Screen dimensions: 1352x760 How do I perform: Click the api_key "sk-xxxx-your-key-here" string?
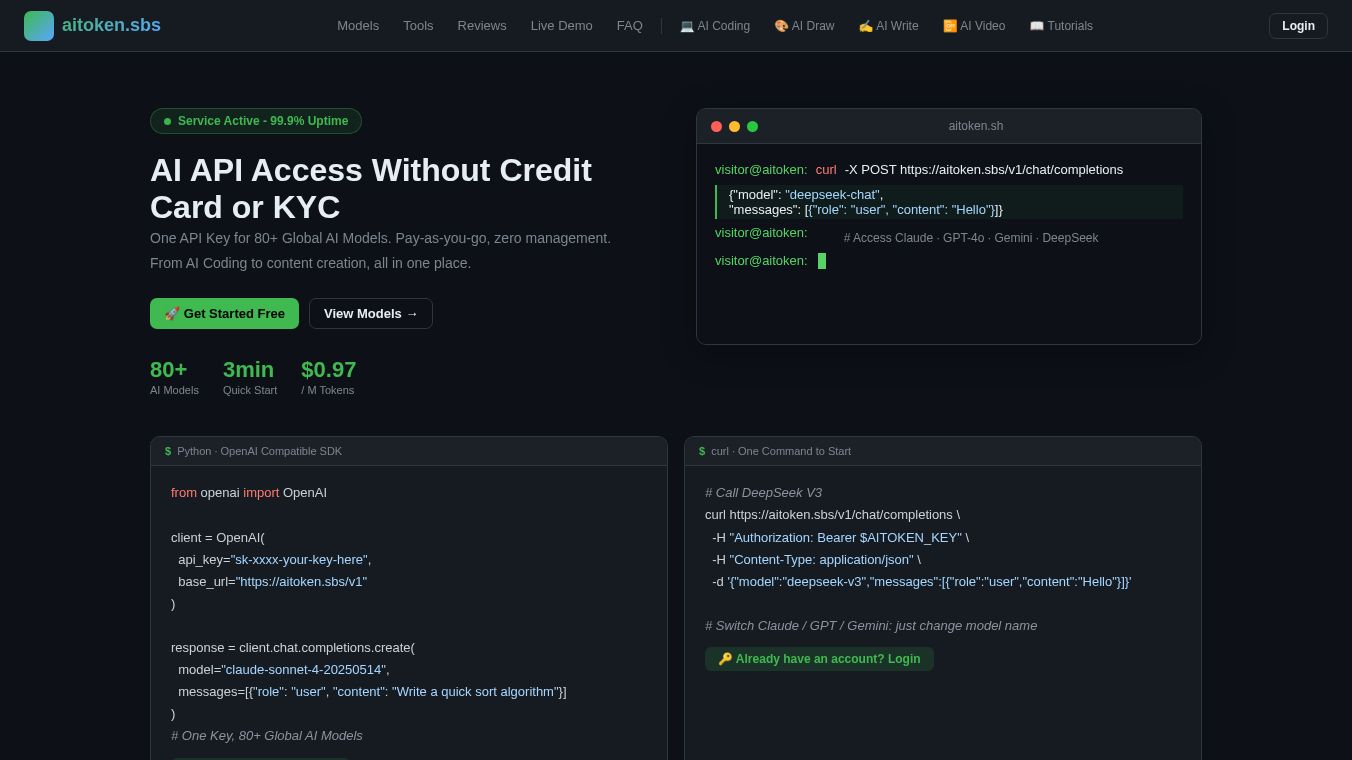click(299, 559)
